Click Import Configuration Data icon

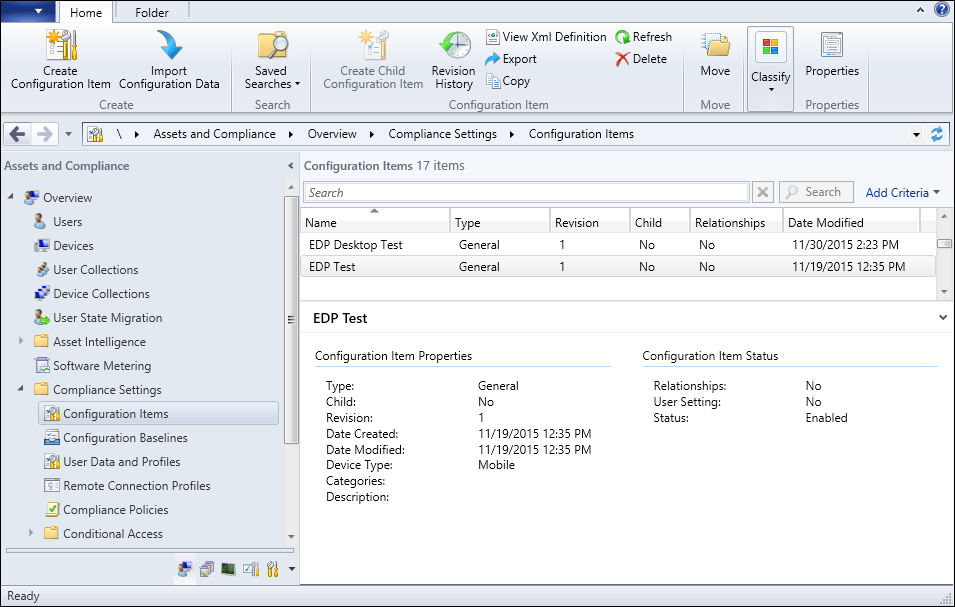(x=168, y=46)
